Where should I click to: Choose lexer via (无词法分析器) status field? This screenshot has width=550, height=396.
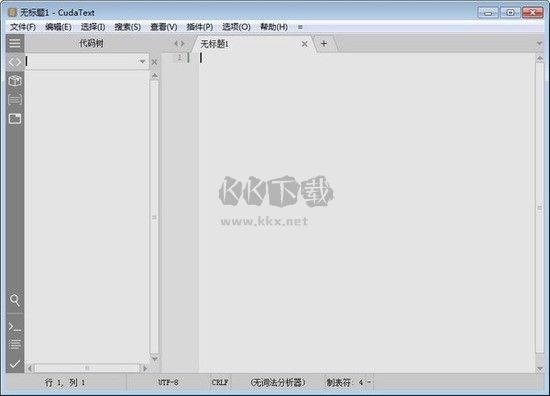click(x=278, y=382)
